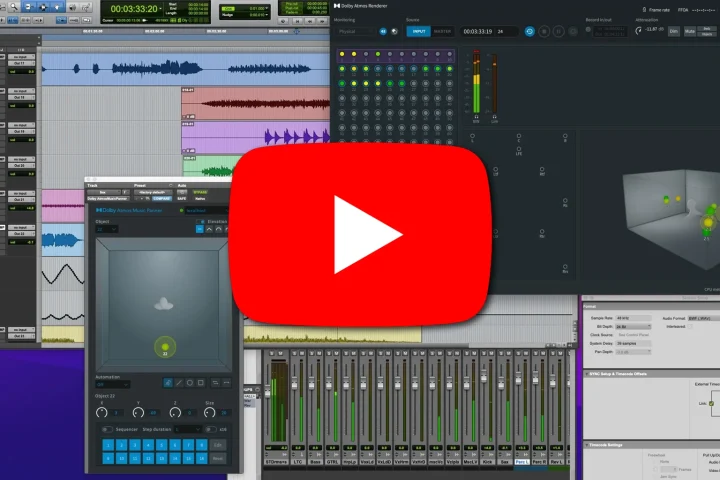Screen dimensions: 720x480
Task: Open the Pan Depth dropdown
Action: 633,352
